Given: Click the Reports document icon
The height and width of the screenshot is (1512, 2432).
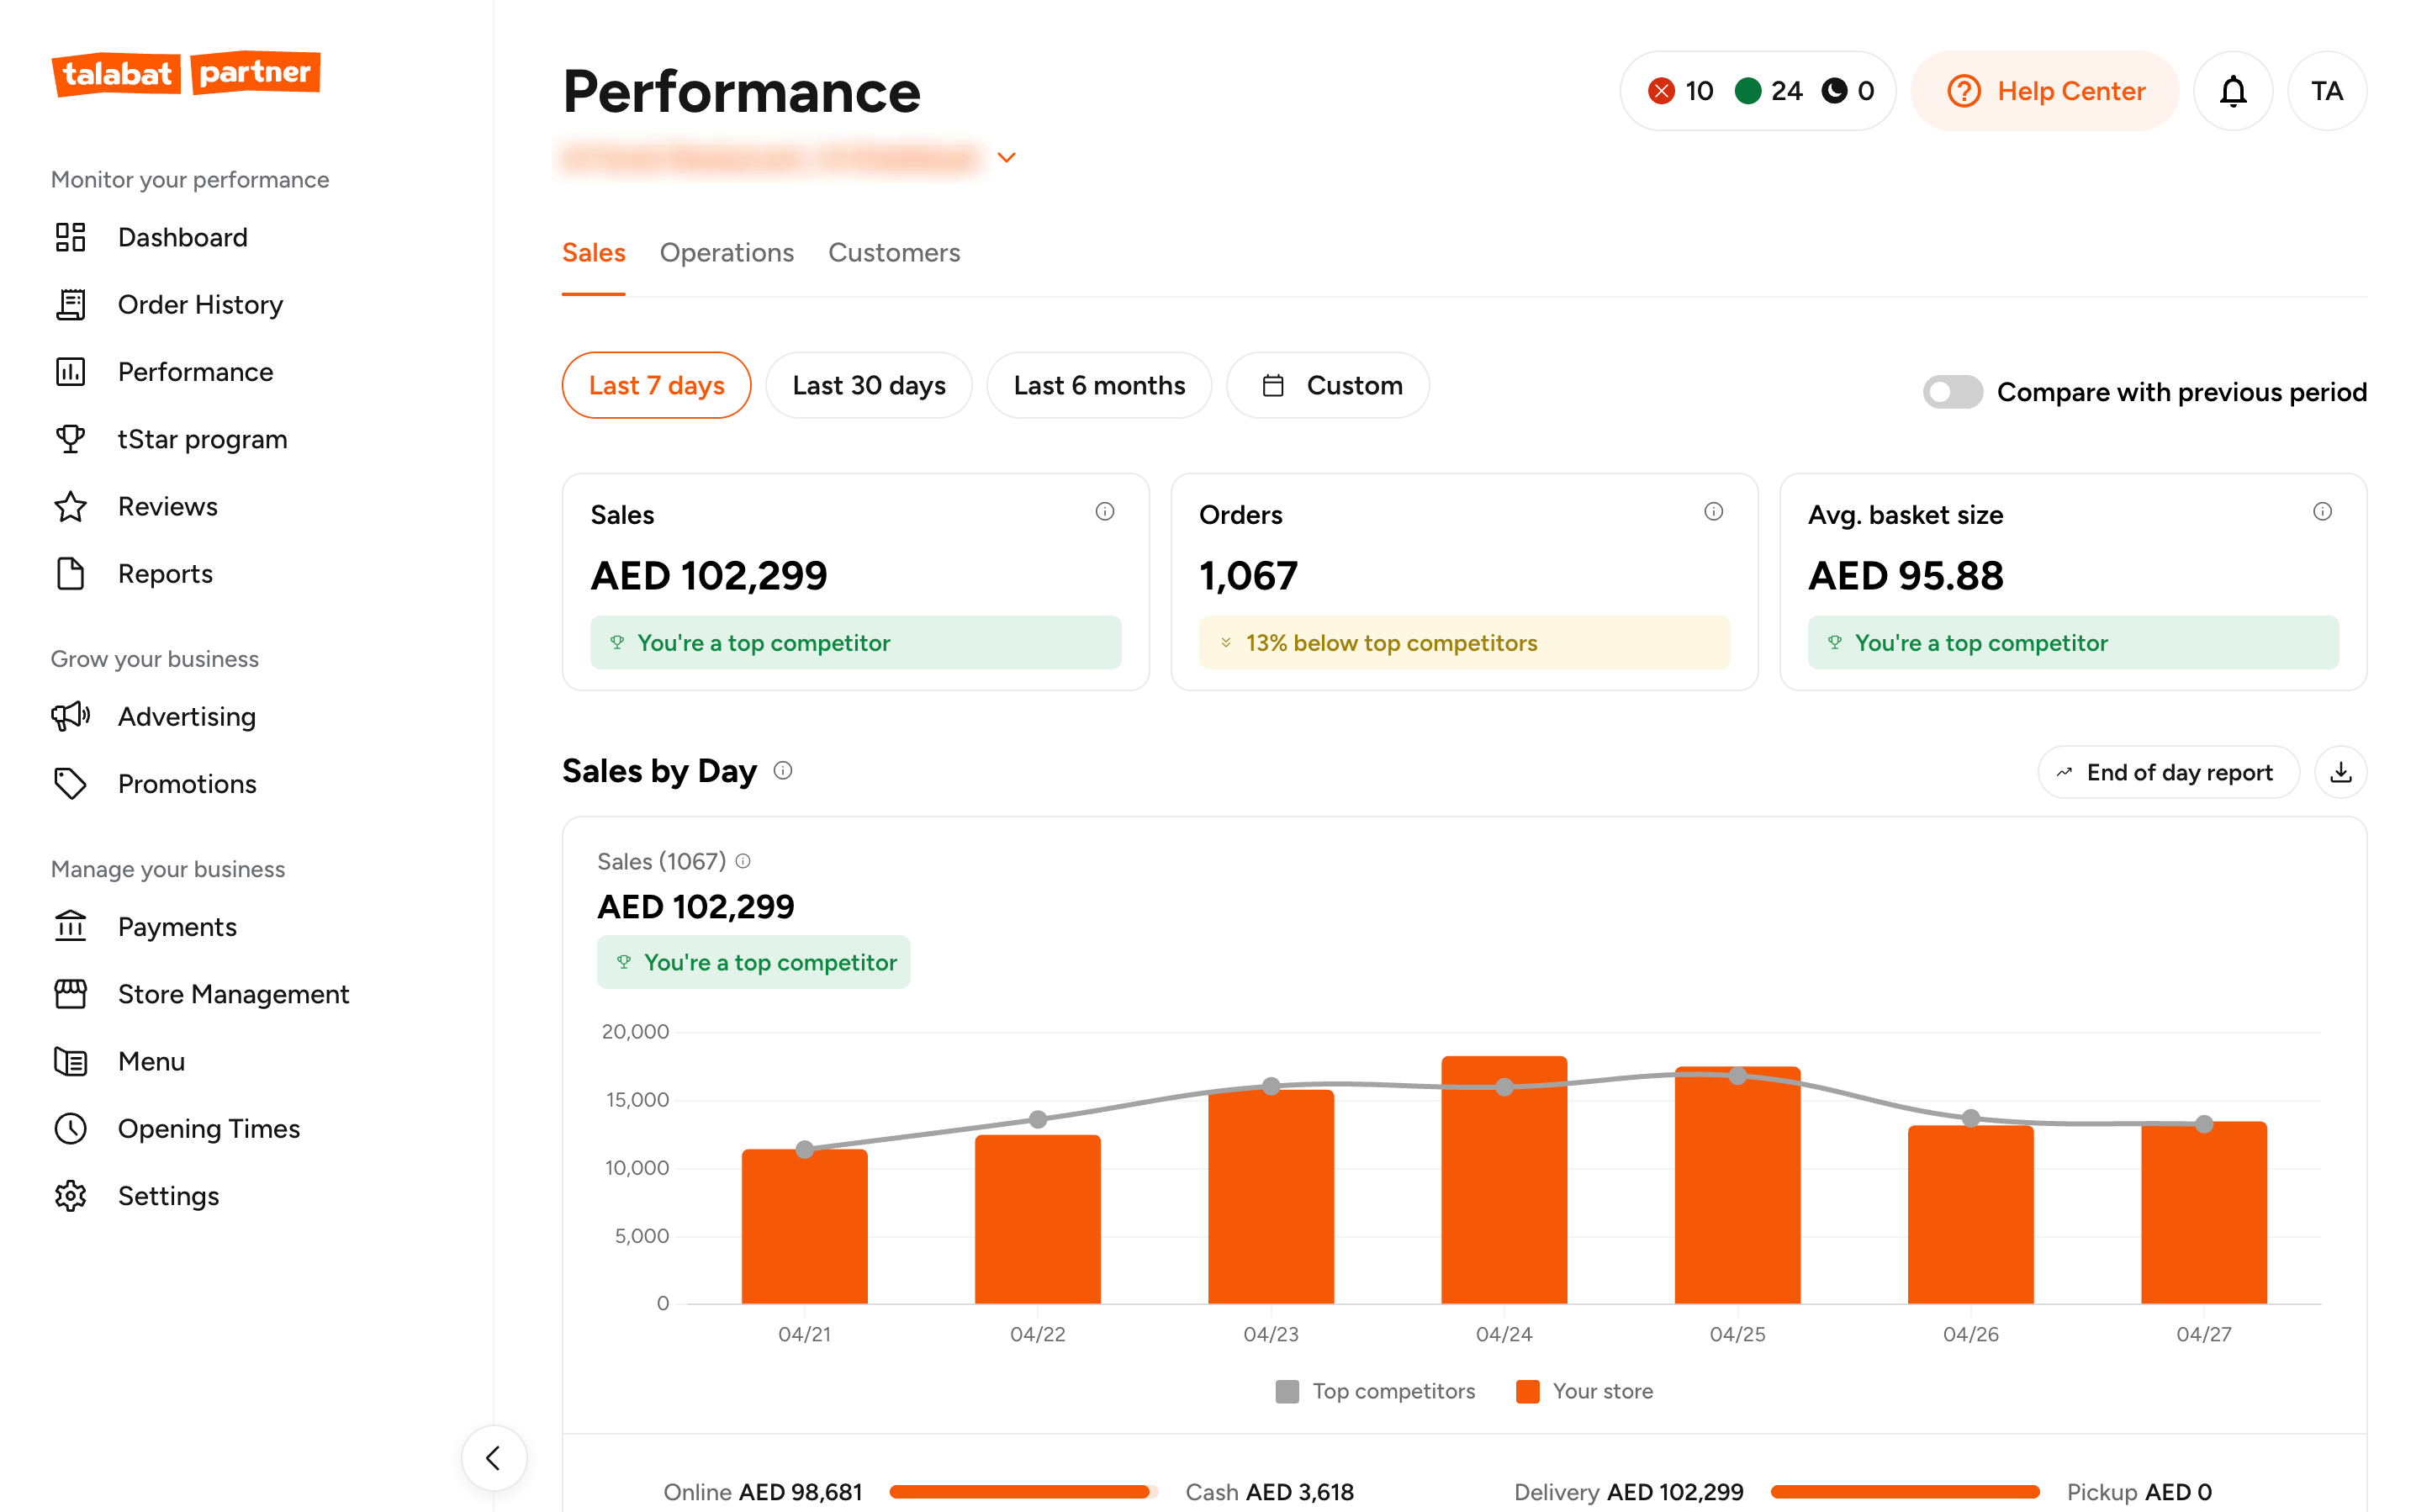Looking at the screenshot, I should (70, 574).
